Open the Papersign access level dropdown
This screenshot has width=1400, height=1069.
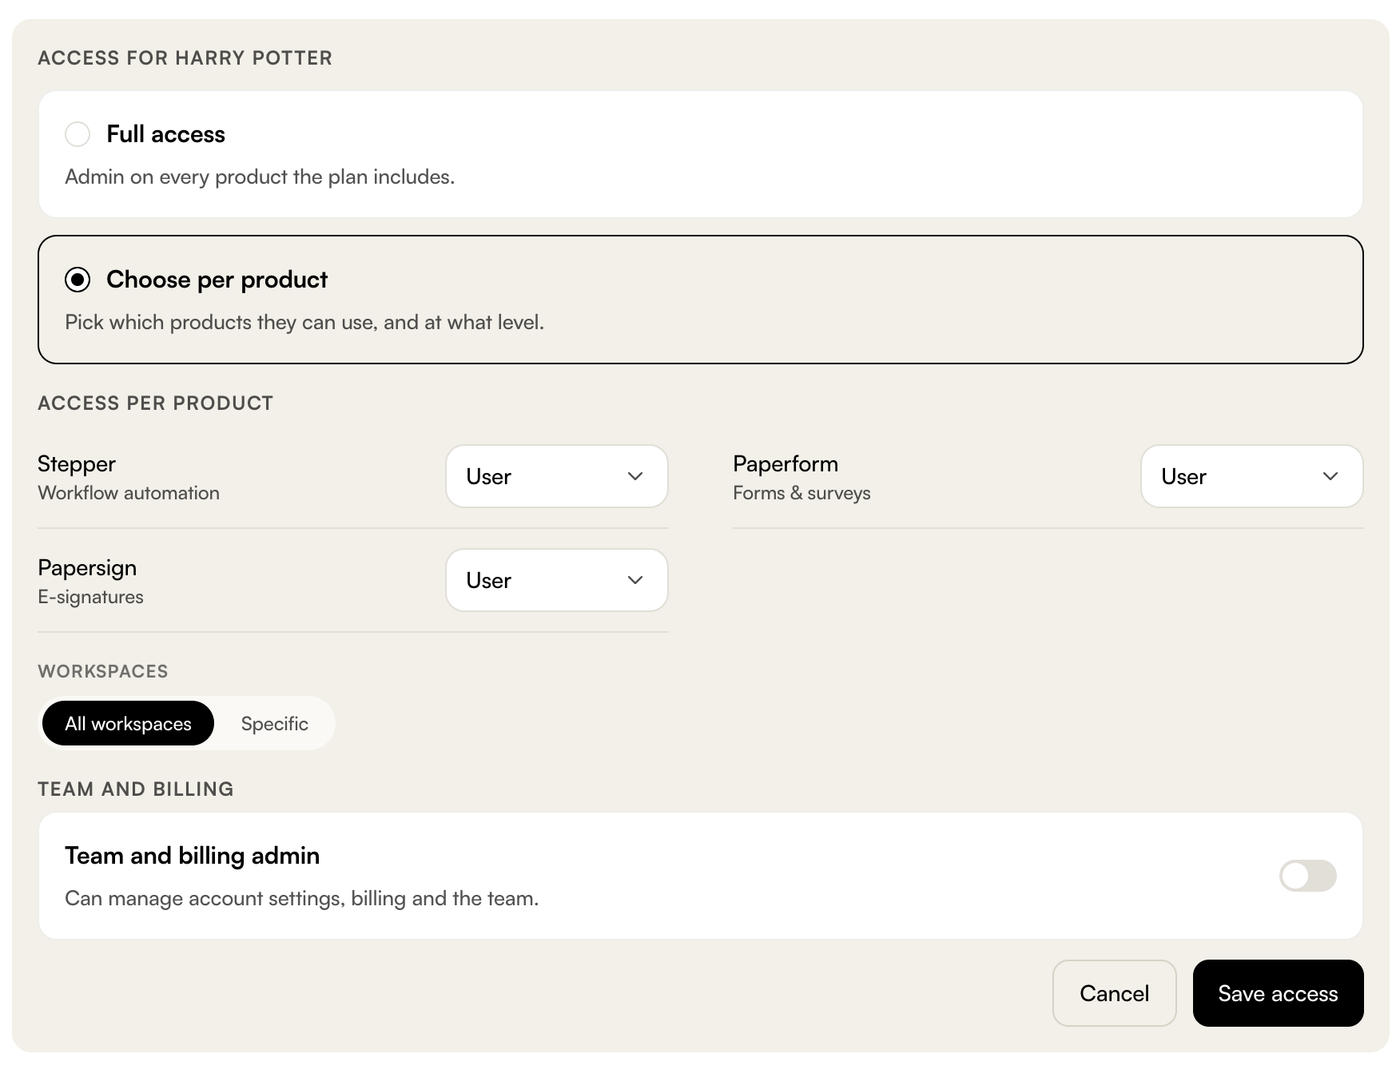[557, 580]
